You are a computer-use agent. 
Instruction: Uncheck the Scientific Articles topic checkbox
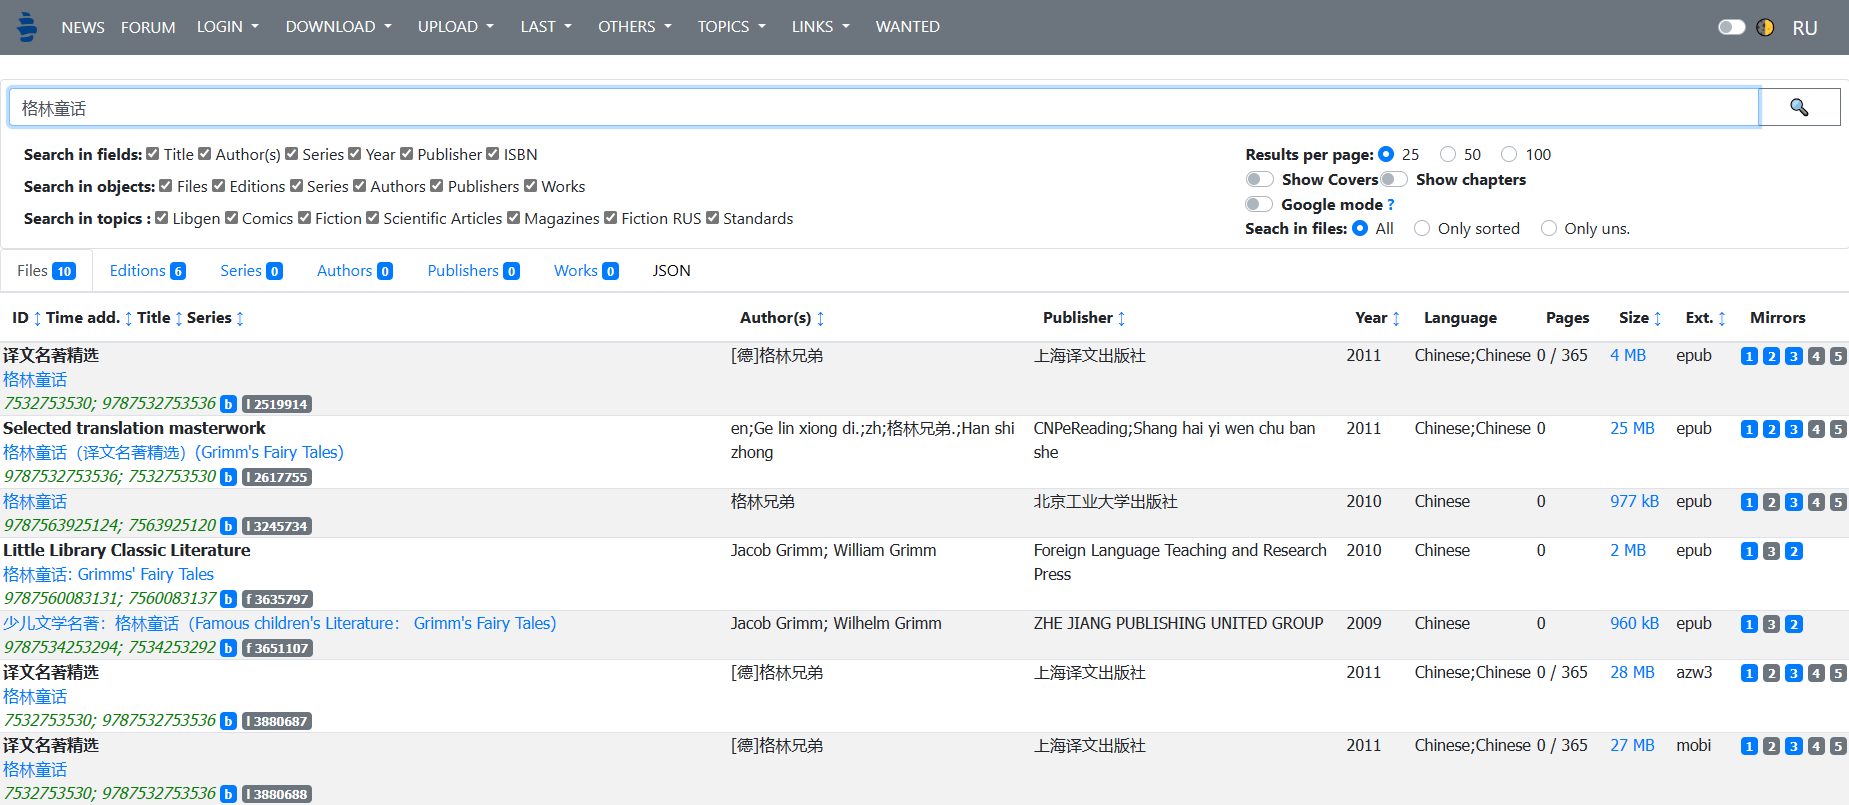(x=373, y=218)
